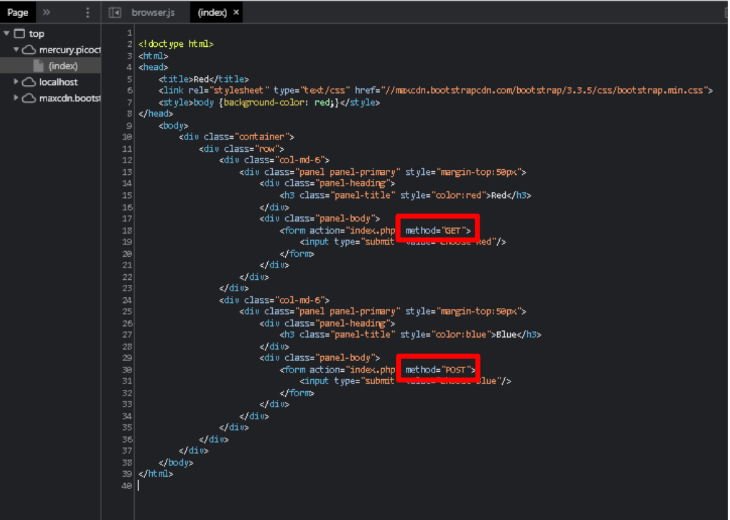730x520 pixels.
Task: Click line number 18 in the gutter
Action: (128, 230)
